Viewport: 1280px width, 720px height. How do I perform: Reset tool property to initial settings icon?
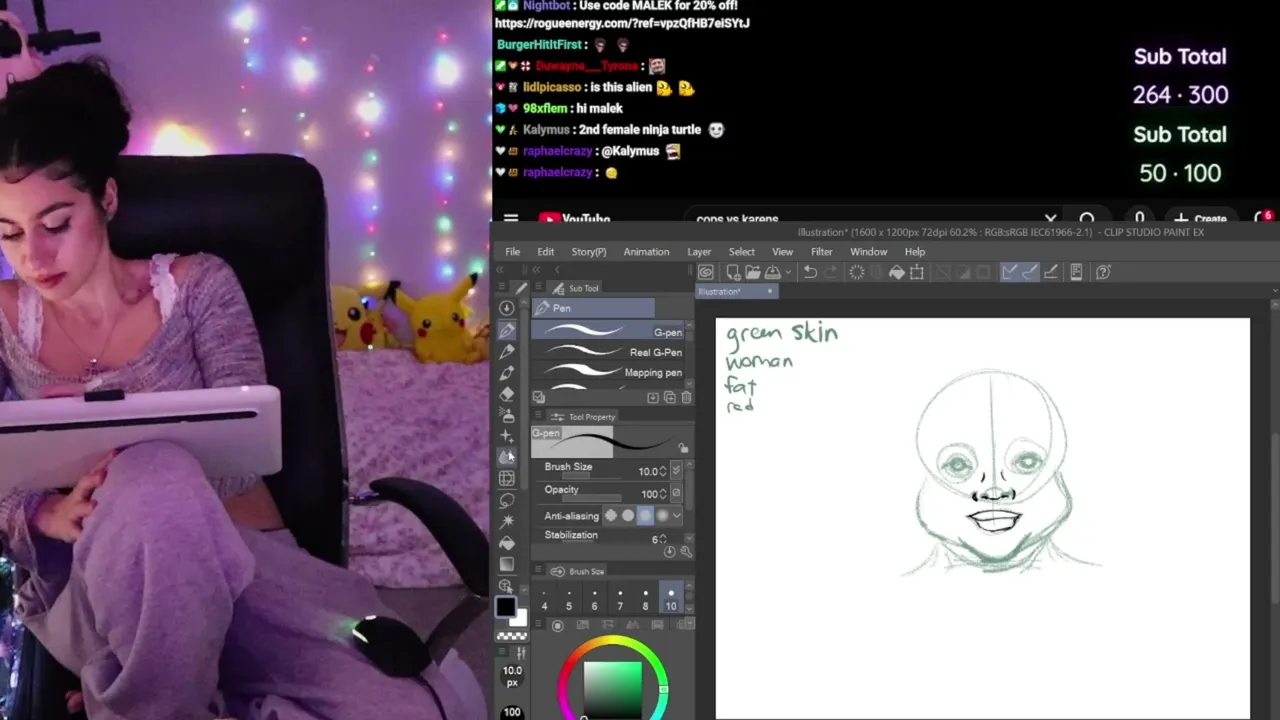[670, 552]
